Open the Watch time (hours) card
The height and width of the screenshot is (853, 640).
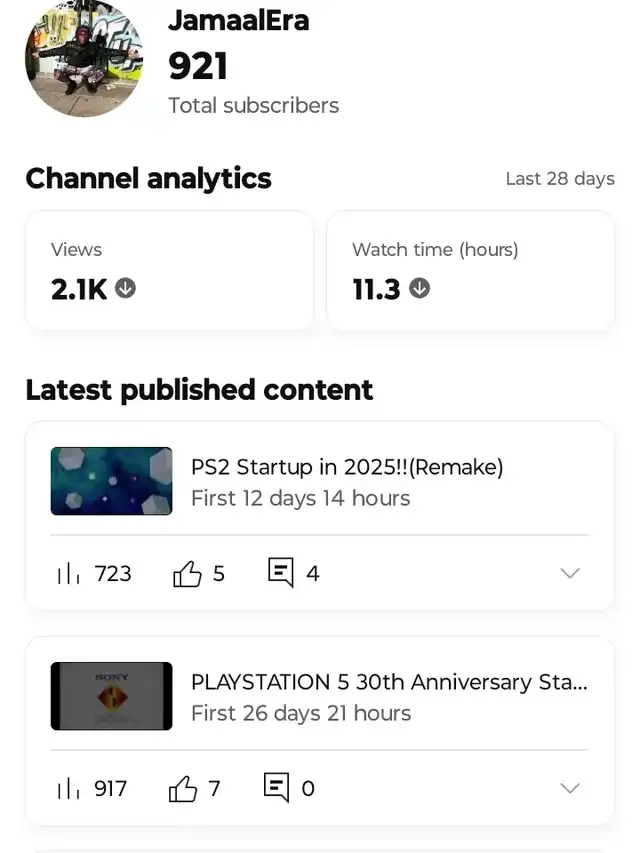(x=470, y=270)
